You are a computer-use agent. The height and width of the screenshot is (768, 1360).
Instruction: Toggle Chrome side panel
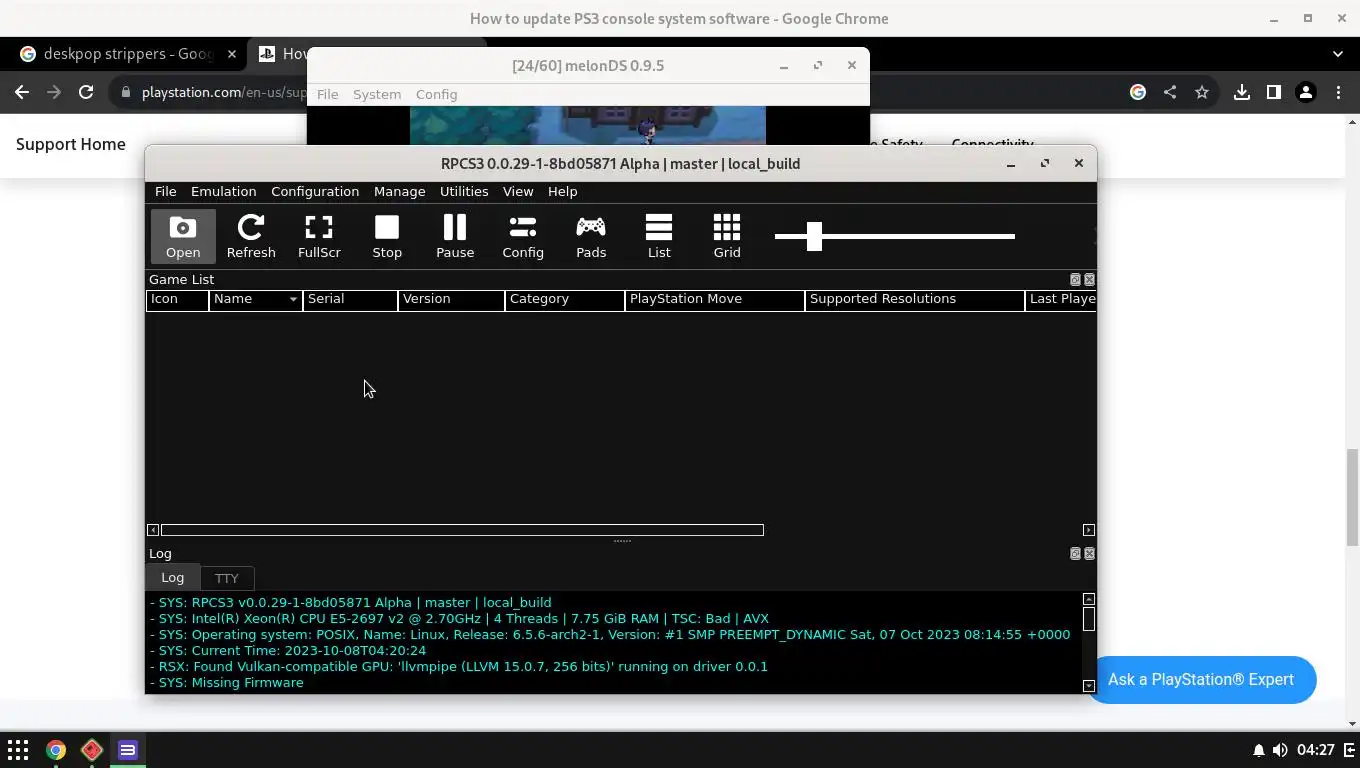pyautogui.click(x=1274, y=92)
